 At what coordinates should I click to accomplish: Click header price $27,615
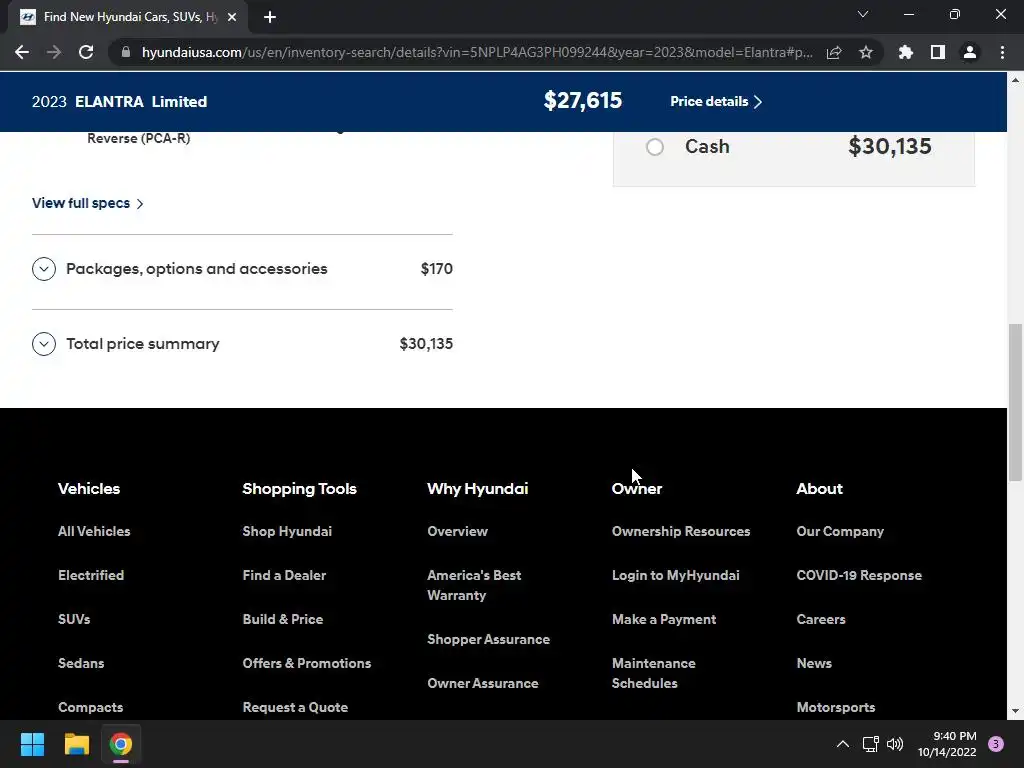[583, 101]
